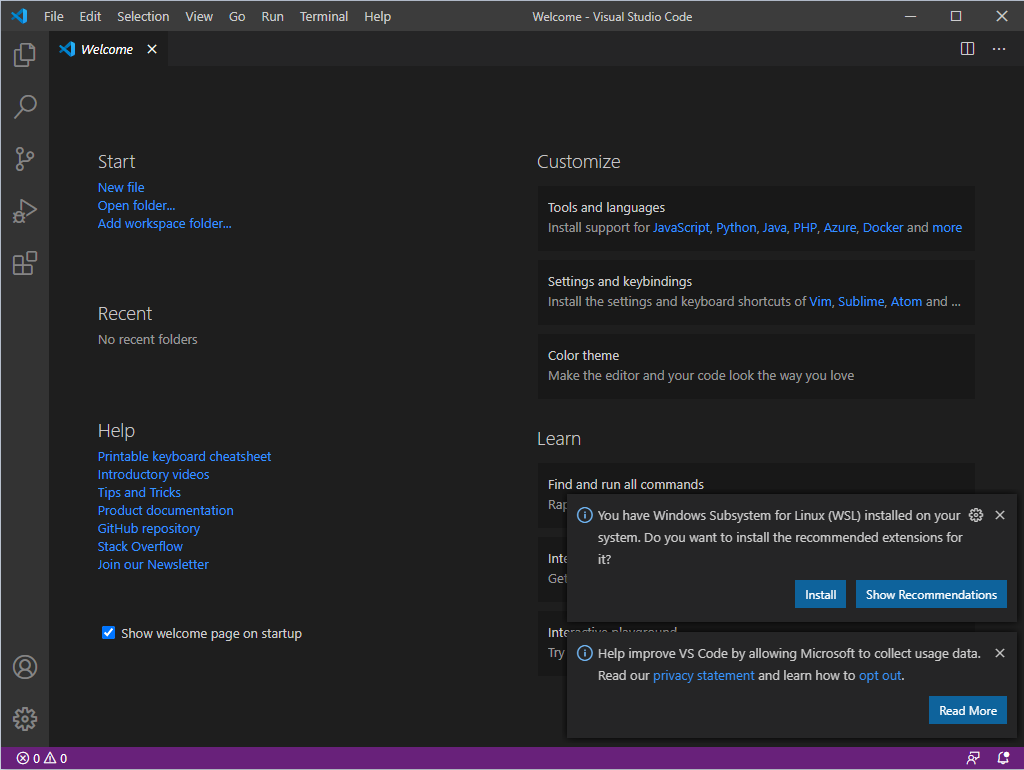Screen dimensions: 1024x770
Task: Open the privacy statement link
Action: (703, 675)
